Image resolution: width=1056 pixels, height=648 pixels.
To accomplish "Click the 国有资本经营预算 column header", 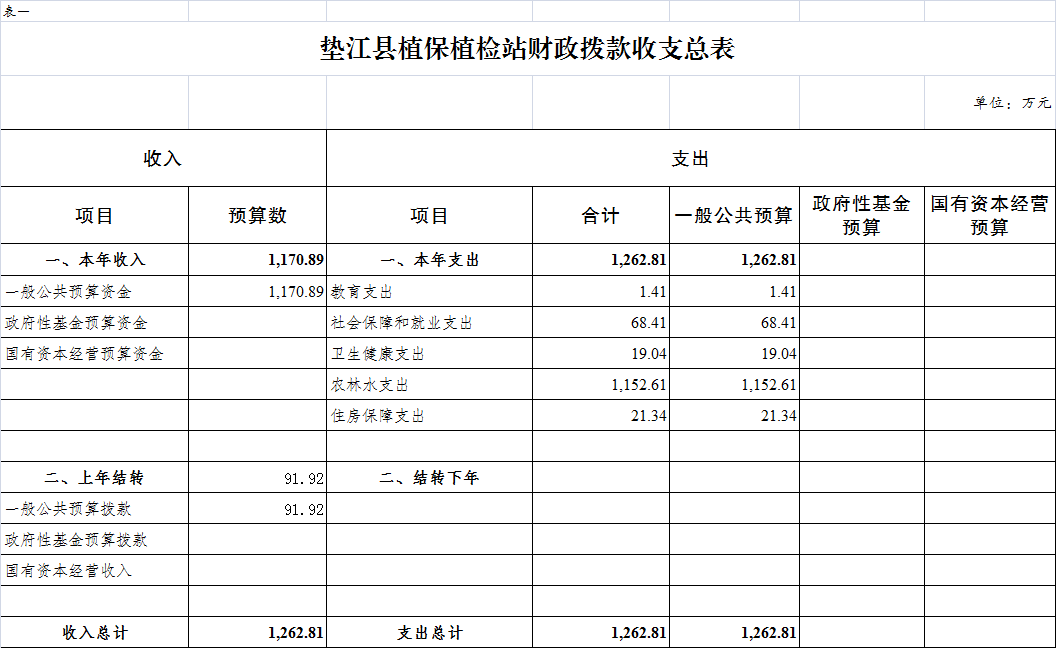I will [989, 216].
